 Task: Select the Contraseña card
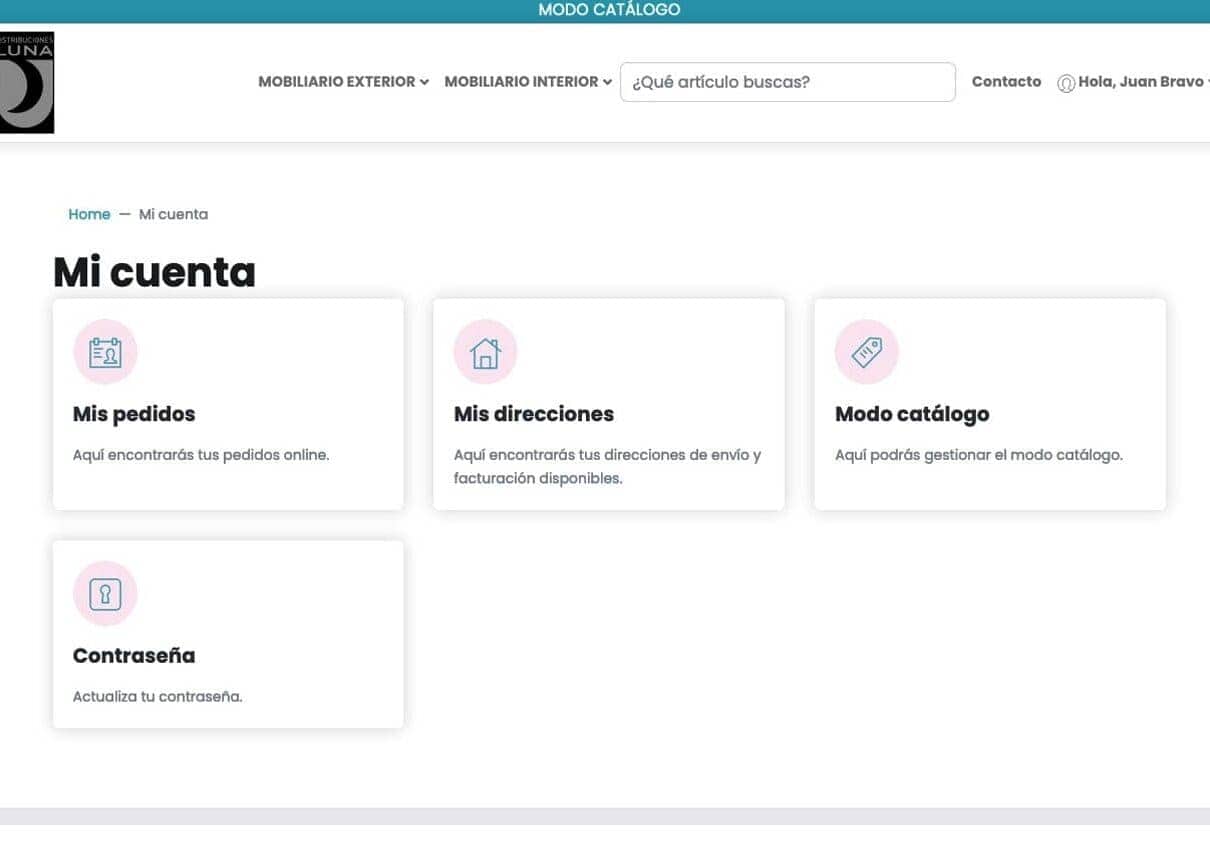(227, 634)
